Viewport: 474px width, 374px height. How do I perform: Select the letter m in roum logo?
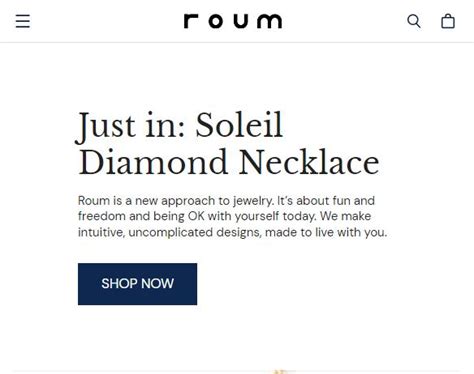click(x=270, y=21)
